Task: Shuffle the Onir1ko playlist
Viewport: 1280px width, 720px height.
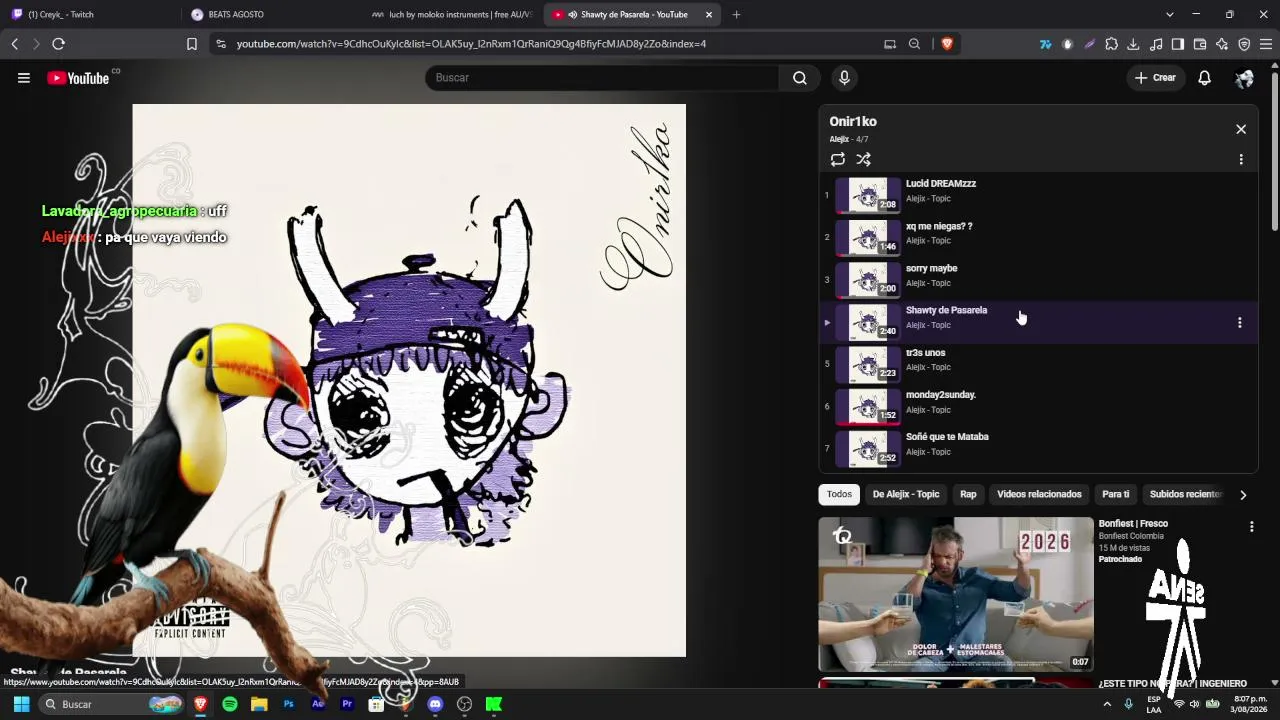Action: click(863, 159)
